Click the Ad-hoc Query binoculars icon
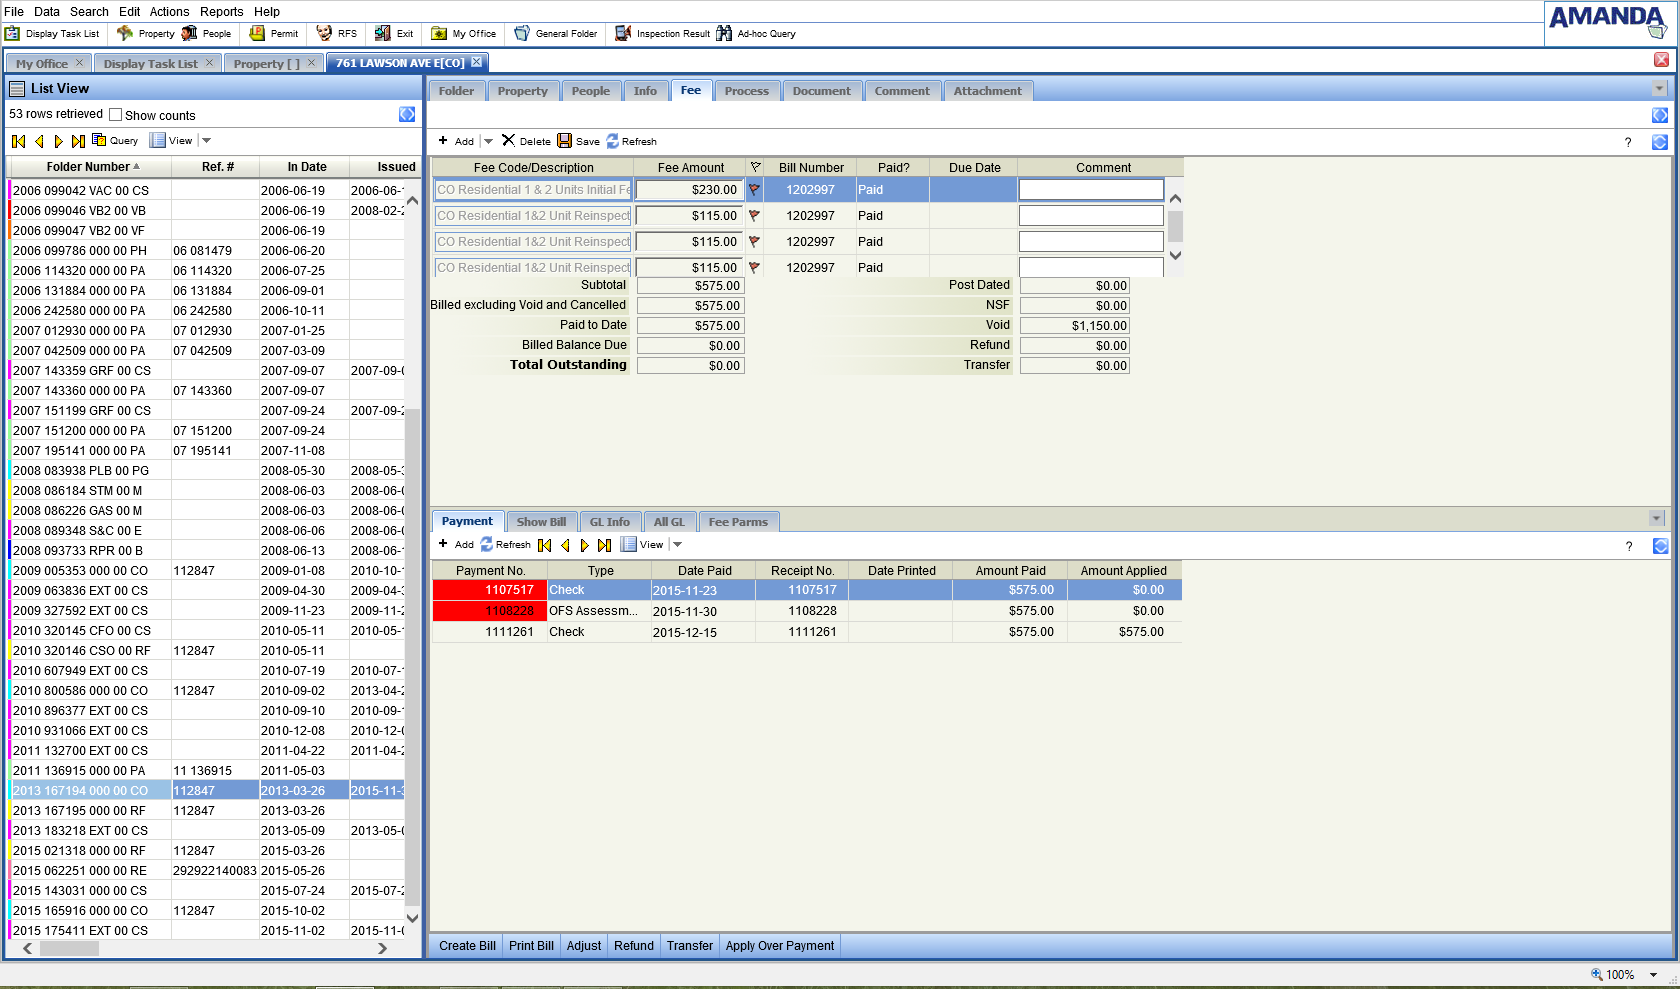Image resolution: width=1680 pixels, height=989 pixels. (x=724, y=34)
